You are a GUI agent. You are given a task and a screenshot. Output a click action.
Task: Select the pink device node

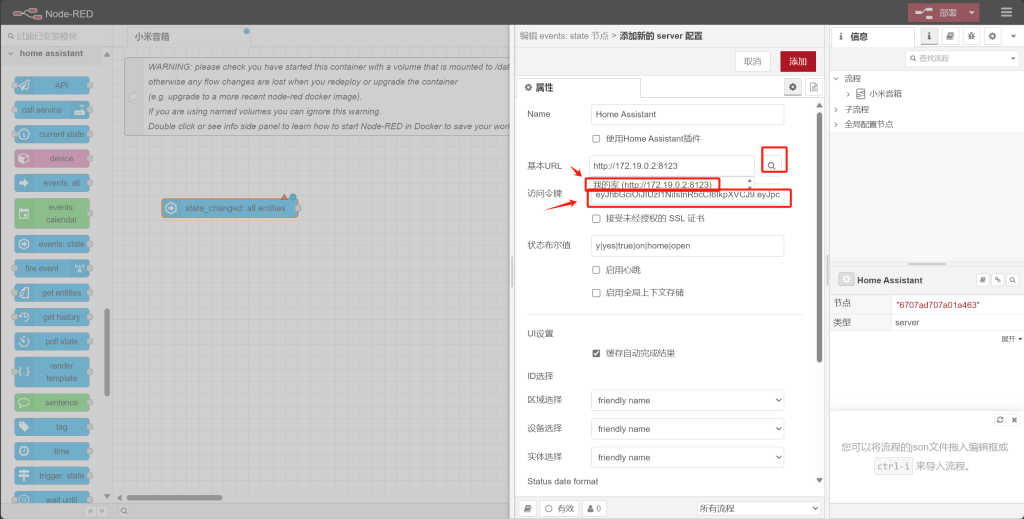coord(52,159)
